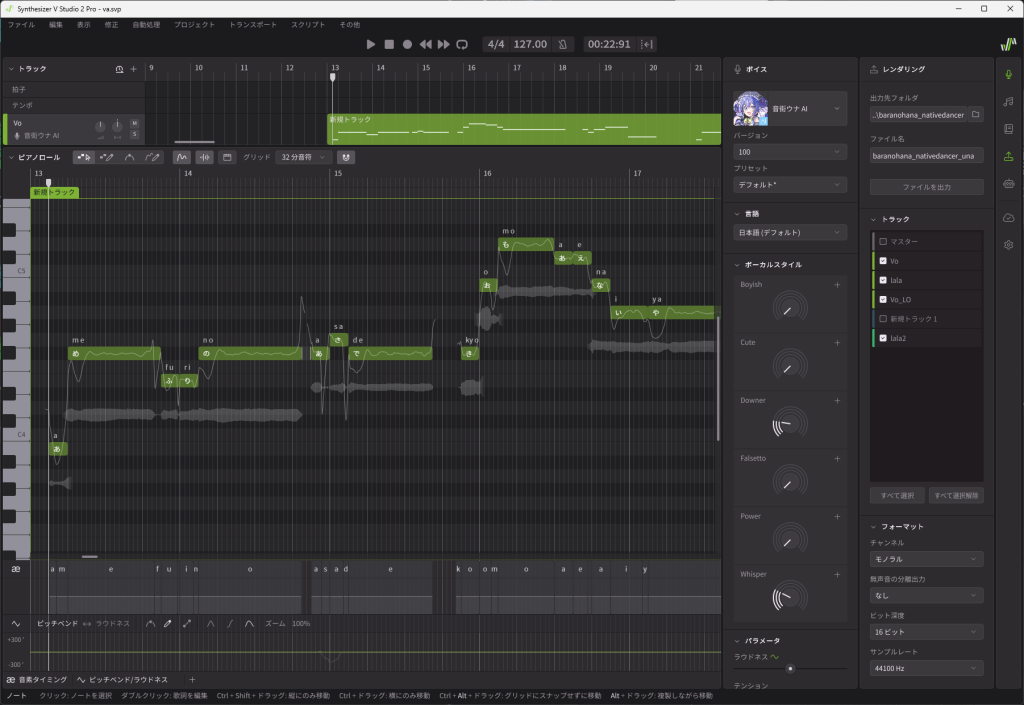Open the dictionary book icon in the right sidebar

1008,128
